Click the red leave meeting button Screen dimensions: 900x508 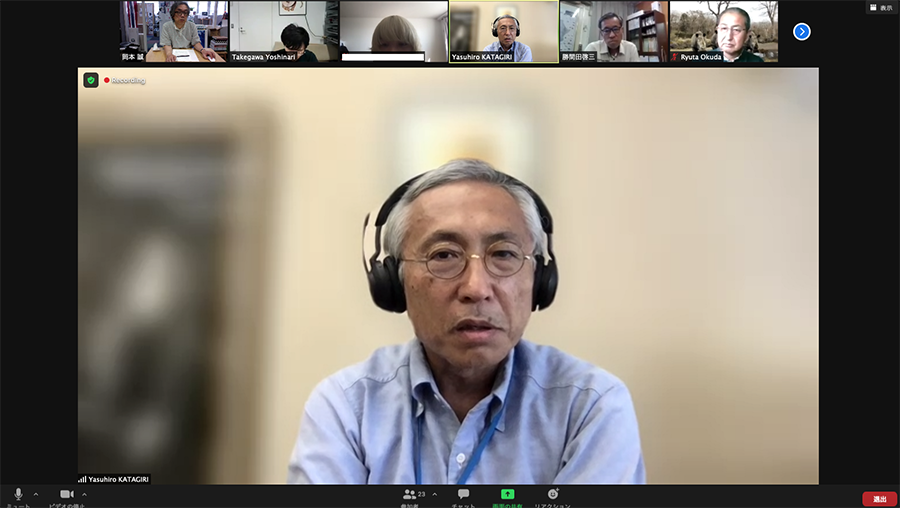[879, 499]
